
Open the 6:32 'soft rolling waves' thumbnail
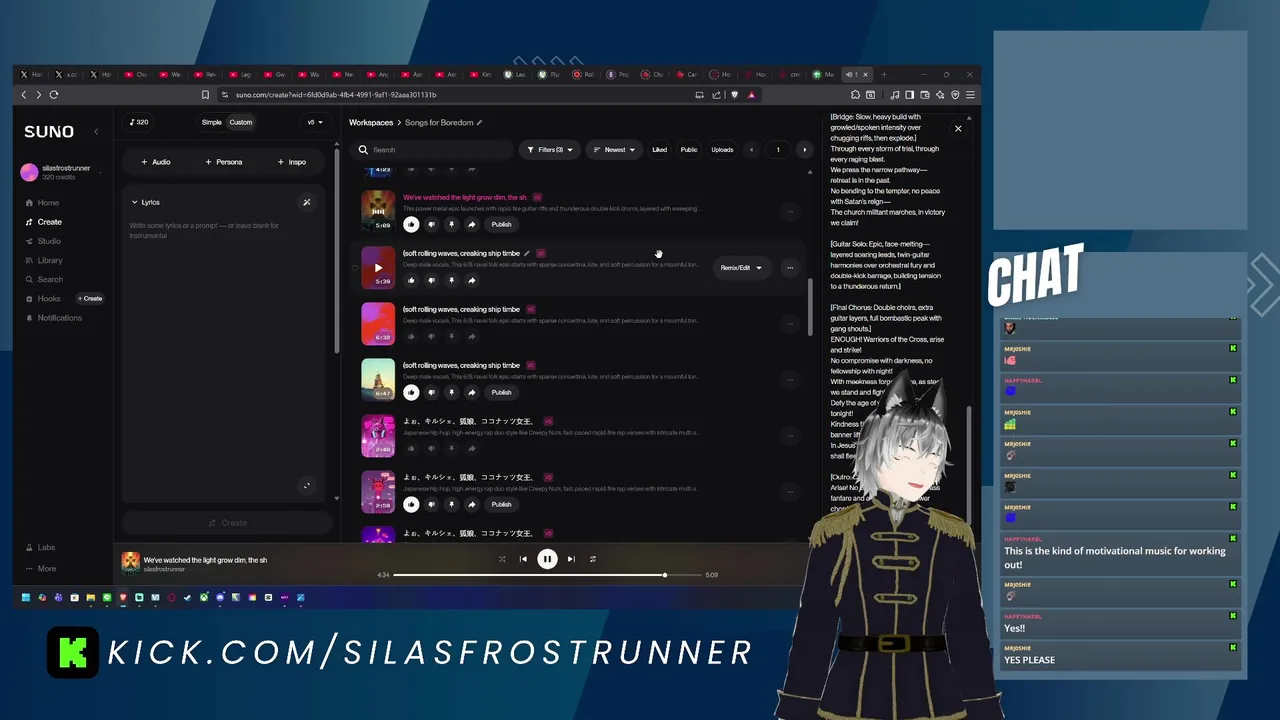[378, 323]
